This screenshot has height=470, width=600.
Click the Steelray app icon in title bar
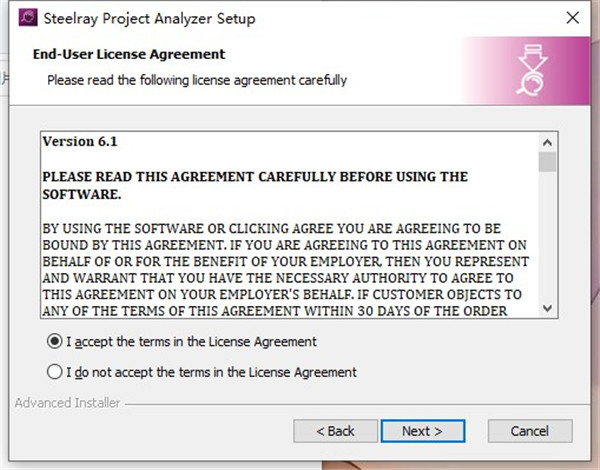28,18
